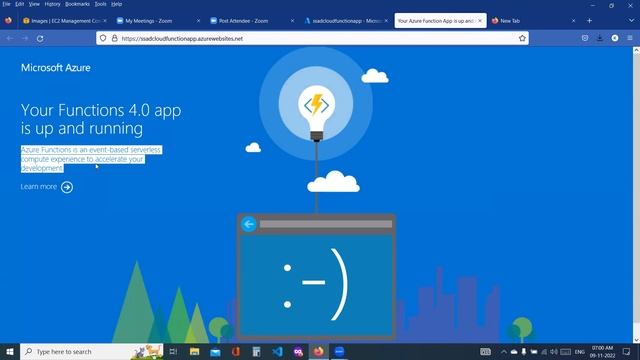Open Visual Studio Code from the taskbar
This screenshot has width=640, height=360.
277,351
